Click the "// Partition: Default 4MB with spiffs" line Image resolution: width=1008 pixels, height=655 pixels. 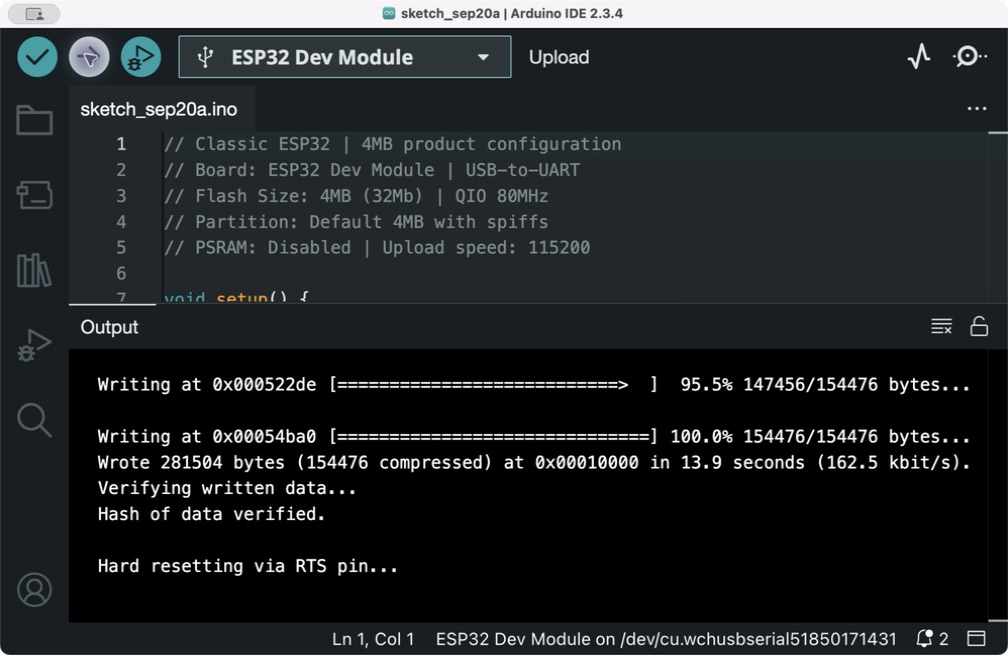pyautogui.click(x=356, y=222)
